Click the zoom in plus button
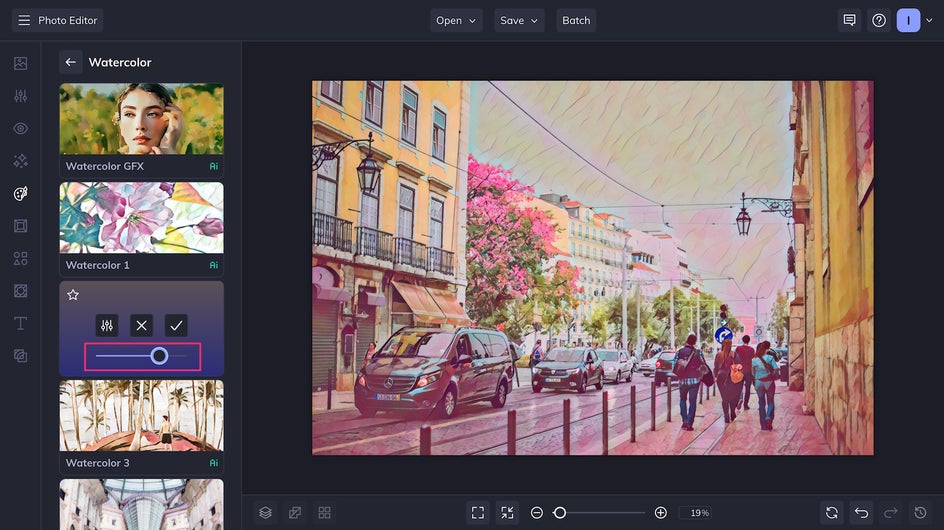The height and width of the screenshot is (530, 944). 660,512
